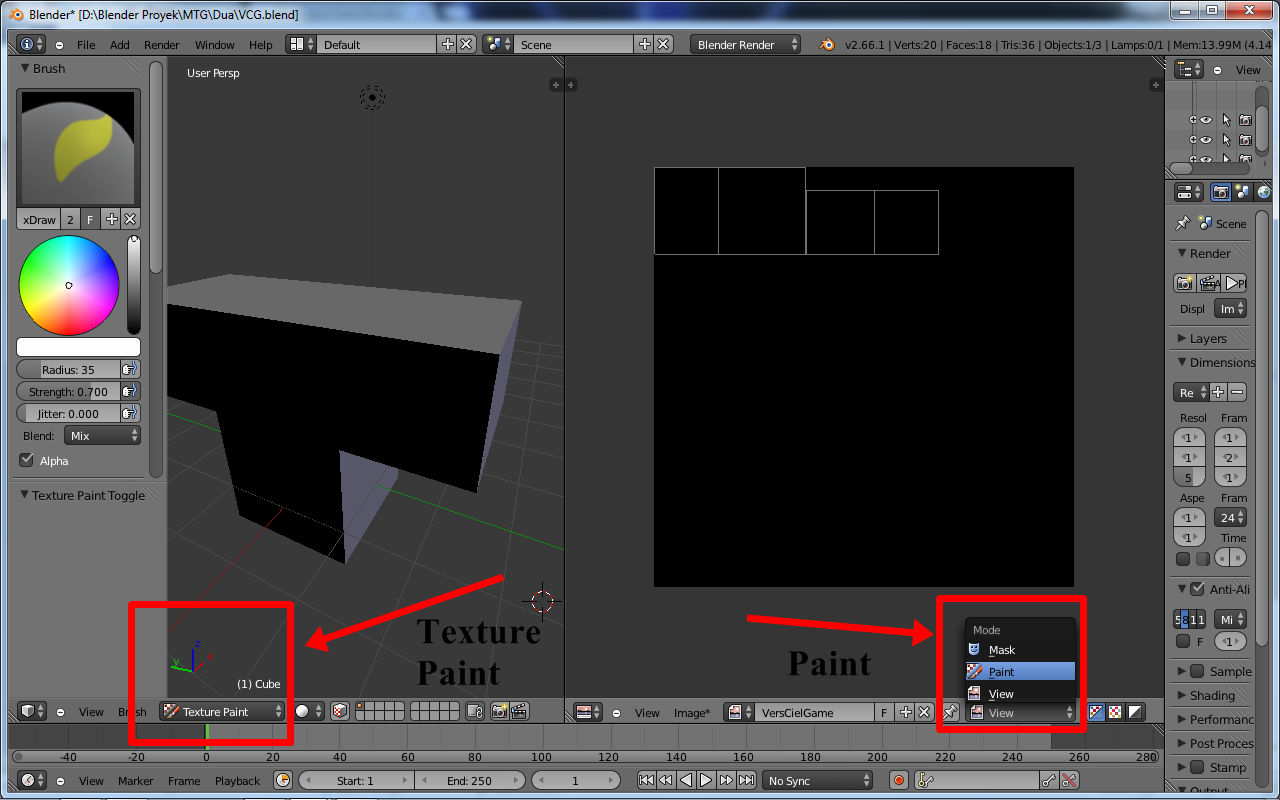
Task: Toggle the Alpha checkbox in the Brush panel
Action: tap(24, 460)
